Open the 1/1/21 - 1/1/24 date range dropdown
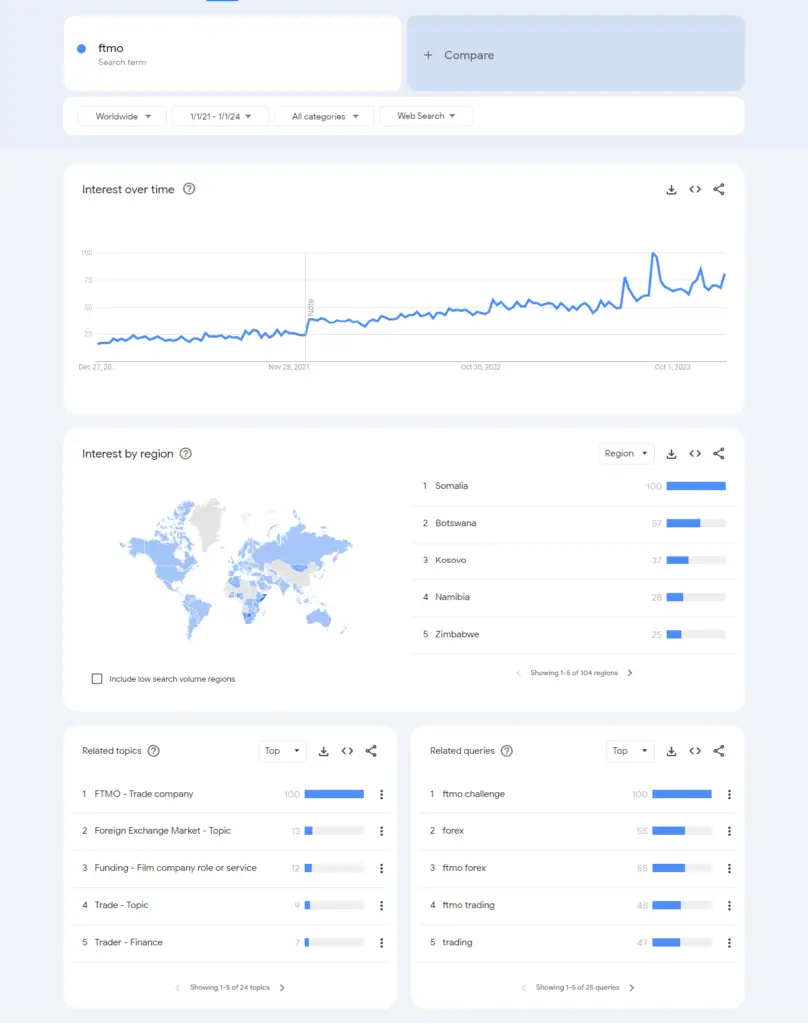808x1024 pixels. pyautogui.click(x=220, y=116)
